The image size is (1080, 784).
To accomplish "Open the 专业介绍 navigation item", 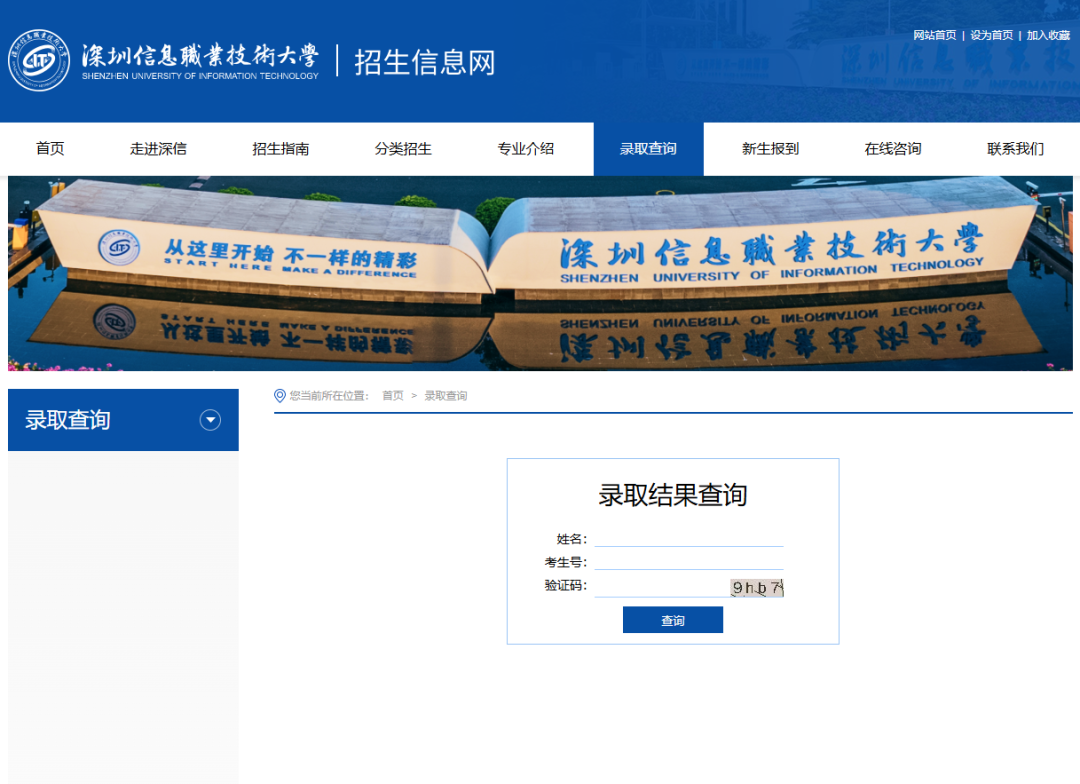I will point(526,149).
